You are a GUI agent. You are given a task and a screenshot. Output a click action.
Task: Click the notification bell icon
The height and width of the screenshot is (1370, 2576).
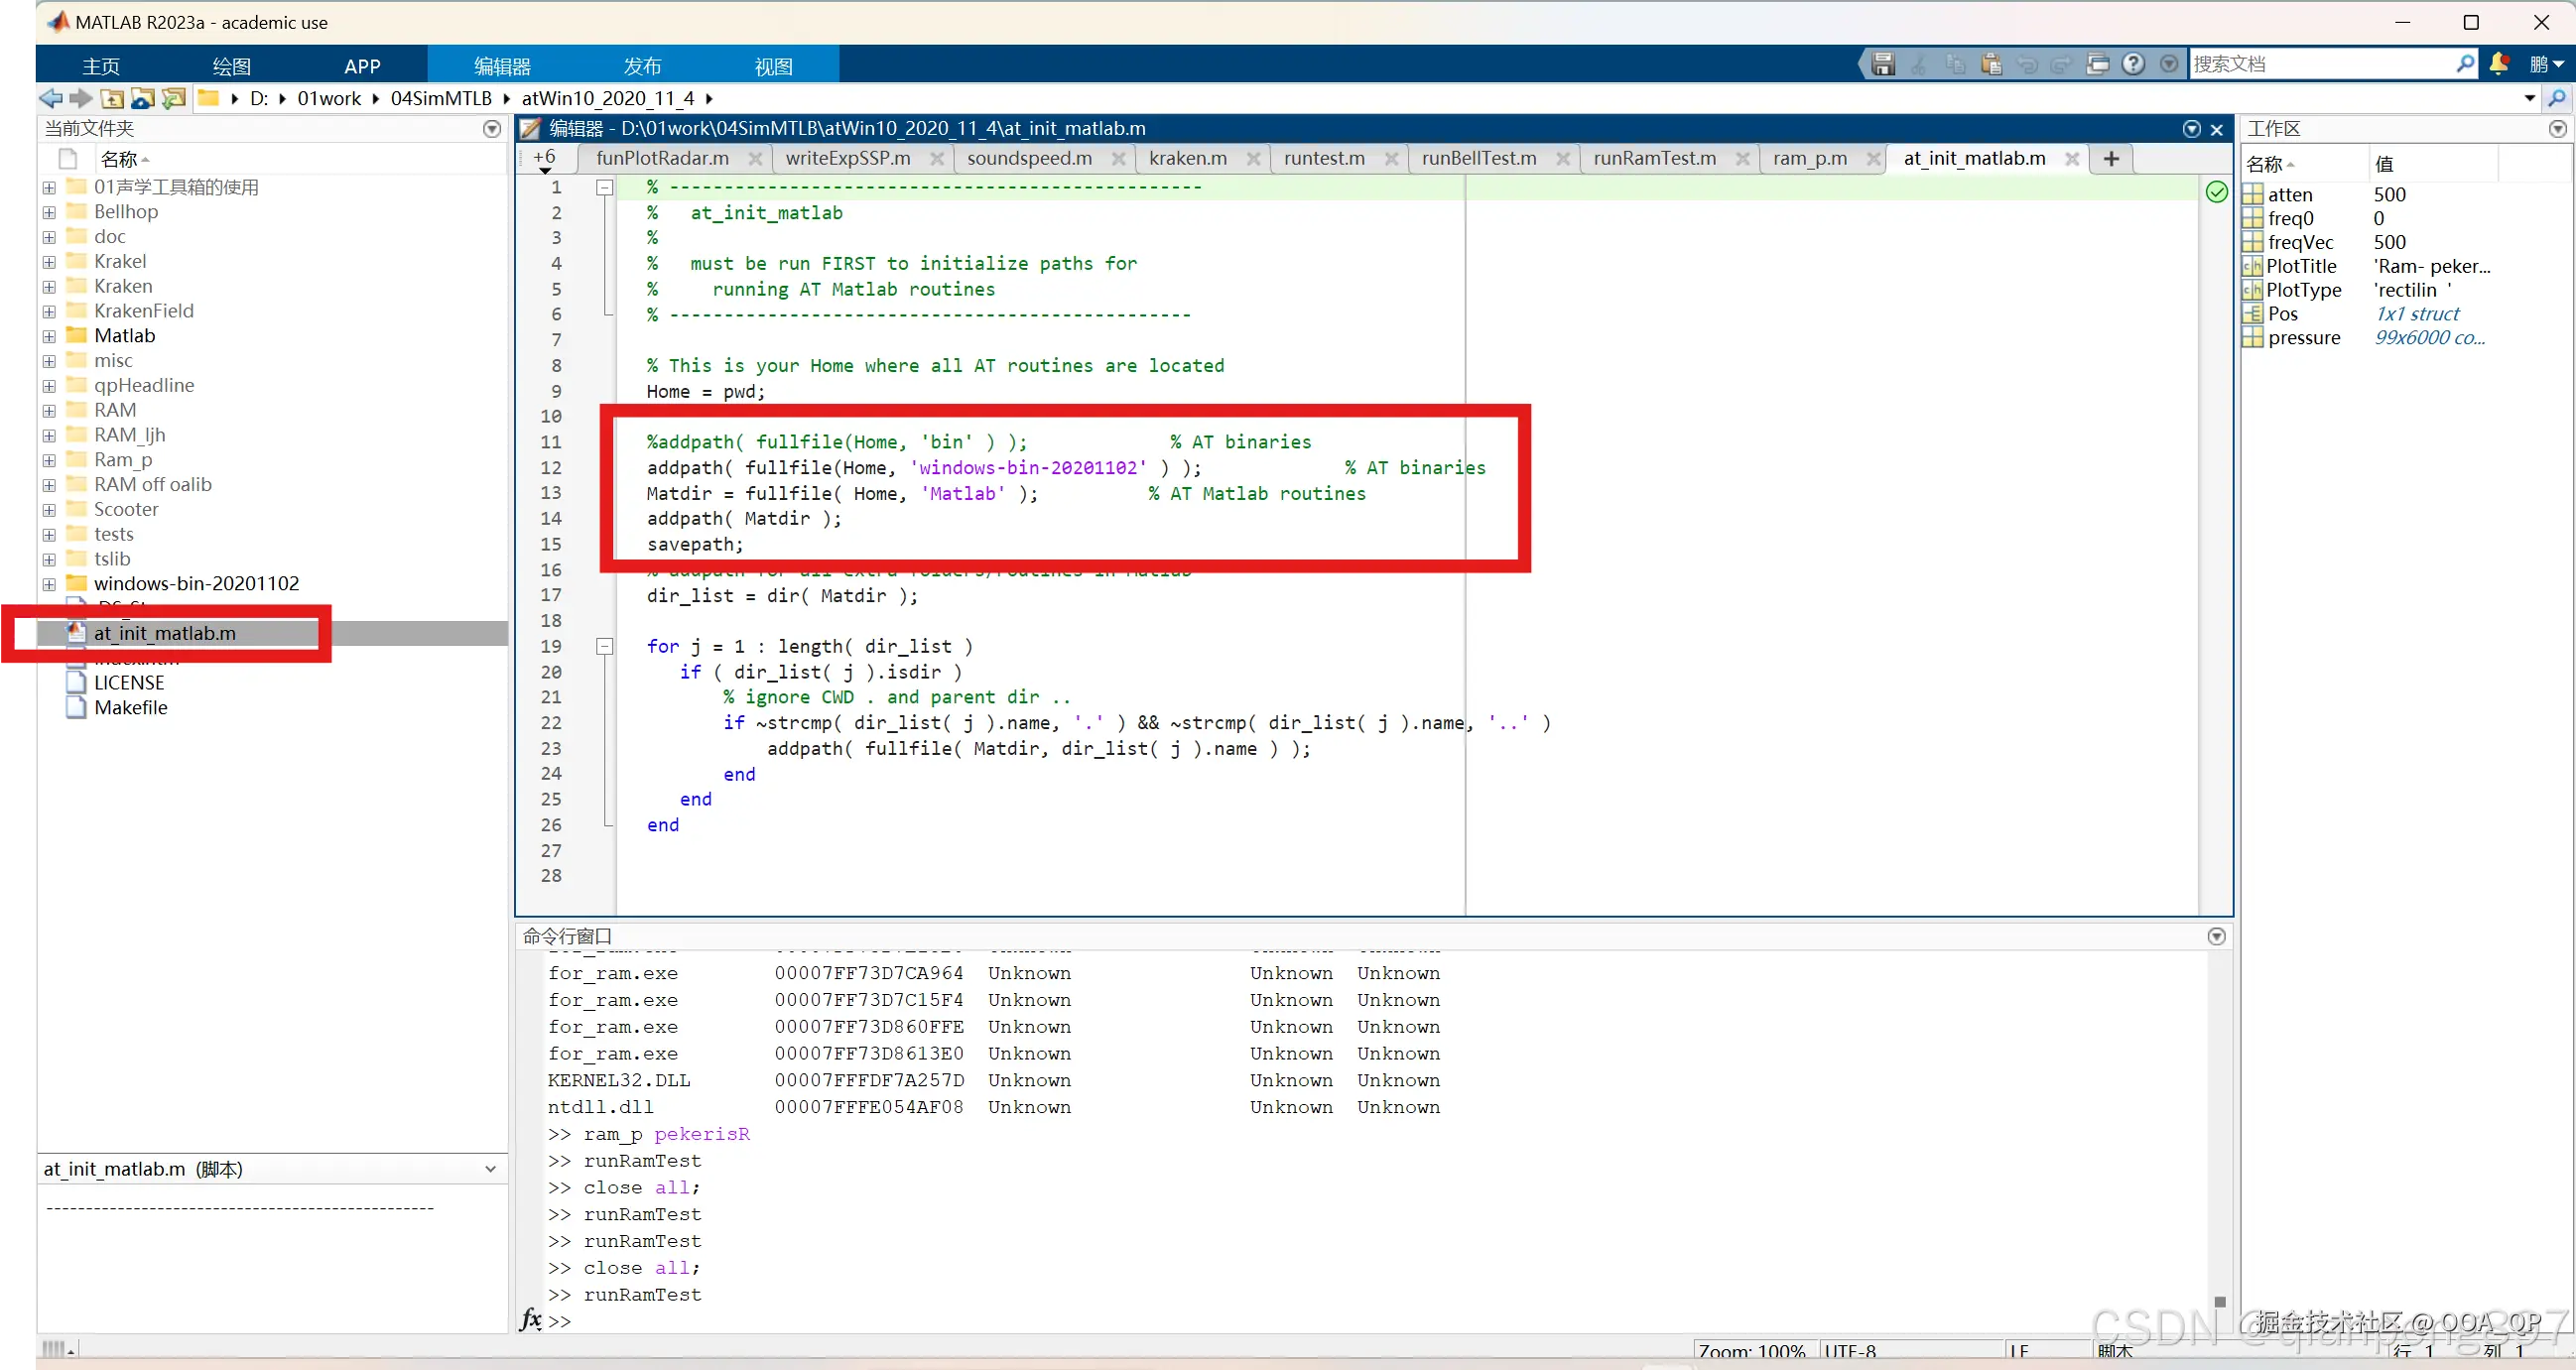pos(2498,64)
